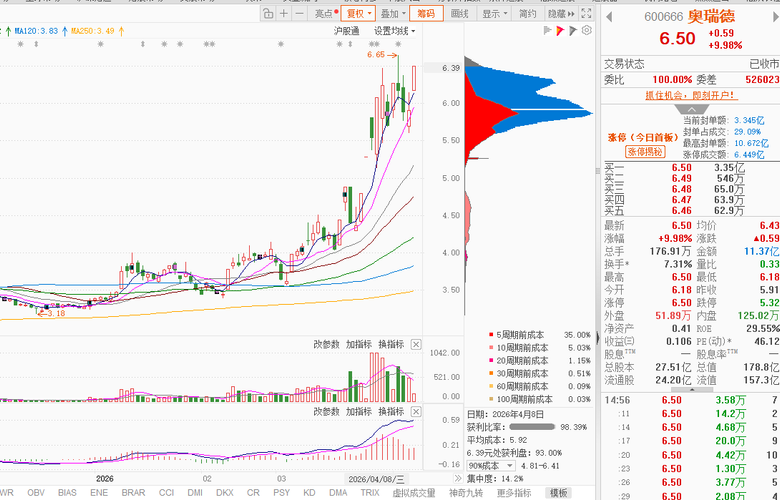780x500 pixels.
Task: Toggle 简约 simple mode
Action: (x=527, y=13)
